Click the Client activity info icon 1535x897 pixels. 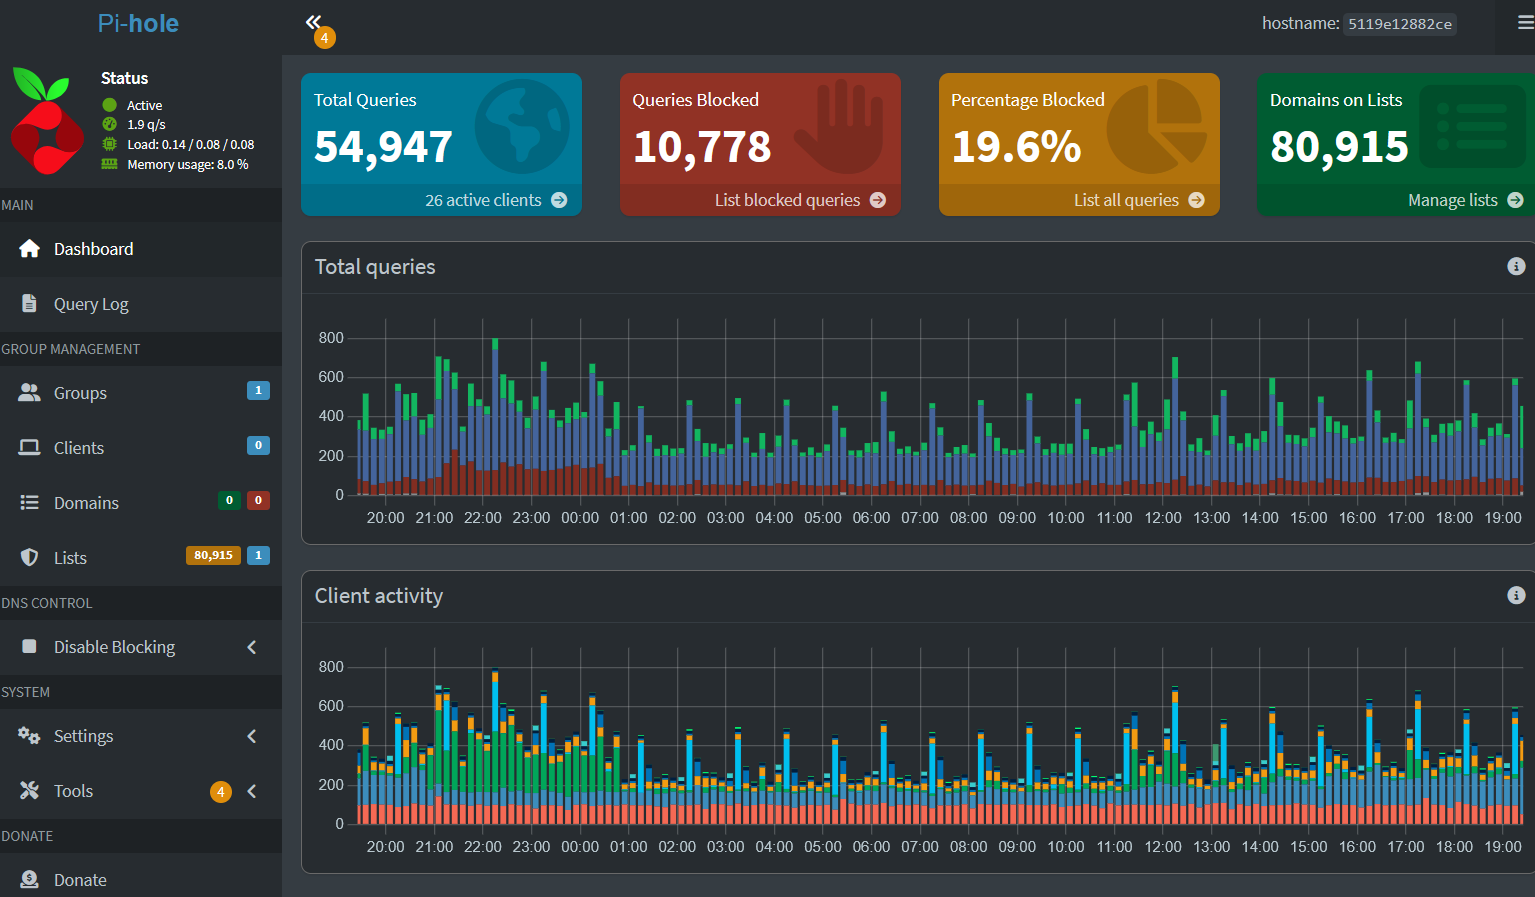(1516, 595)
